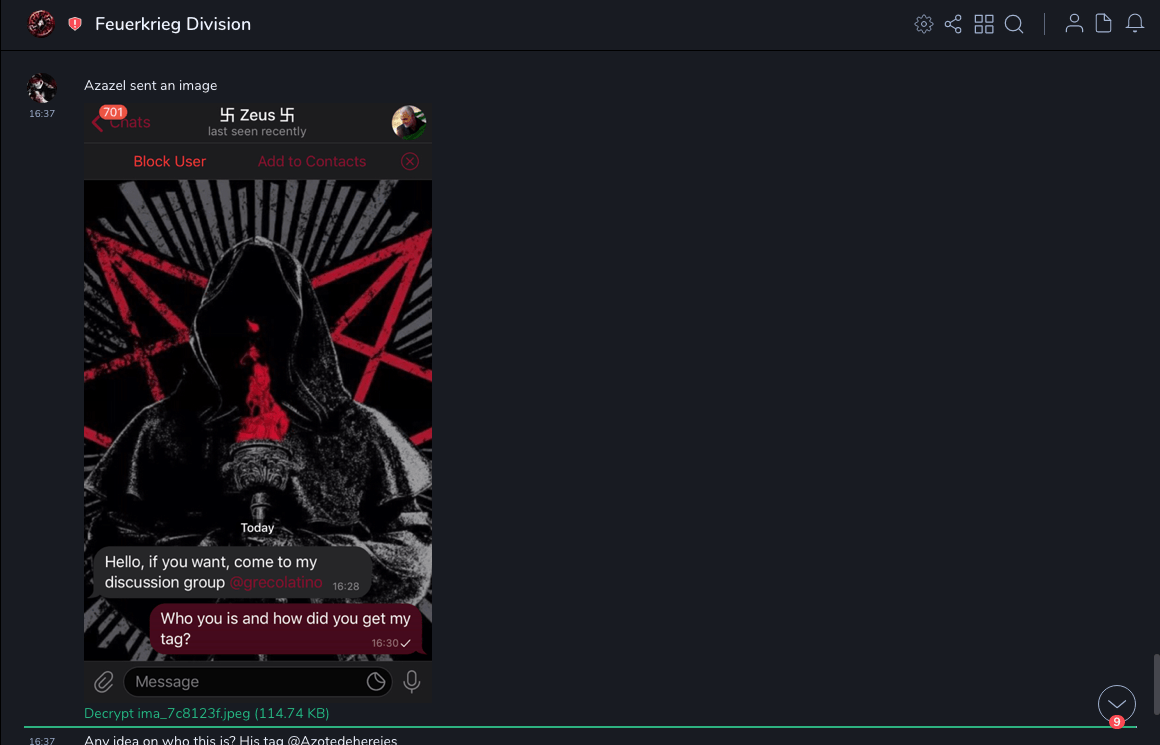
Task: Click Block User in the screenshot bar
Action: (169, 161)
